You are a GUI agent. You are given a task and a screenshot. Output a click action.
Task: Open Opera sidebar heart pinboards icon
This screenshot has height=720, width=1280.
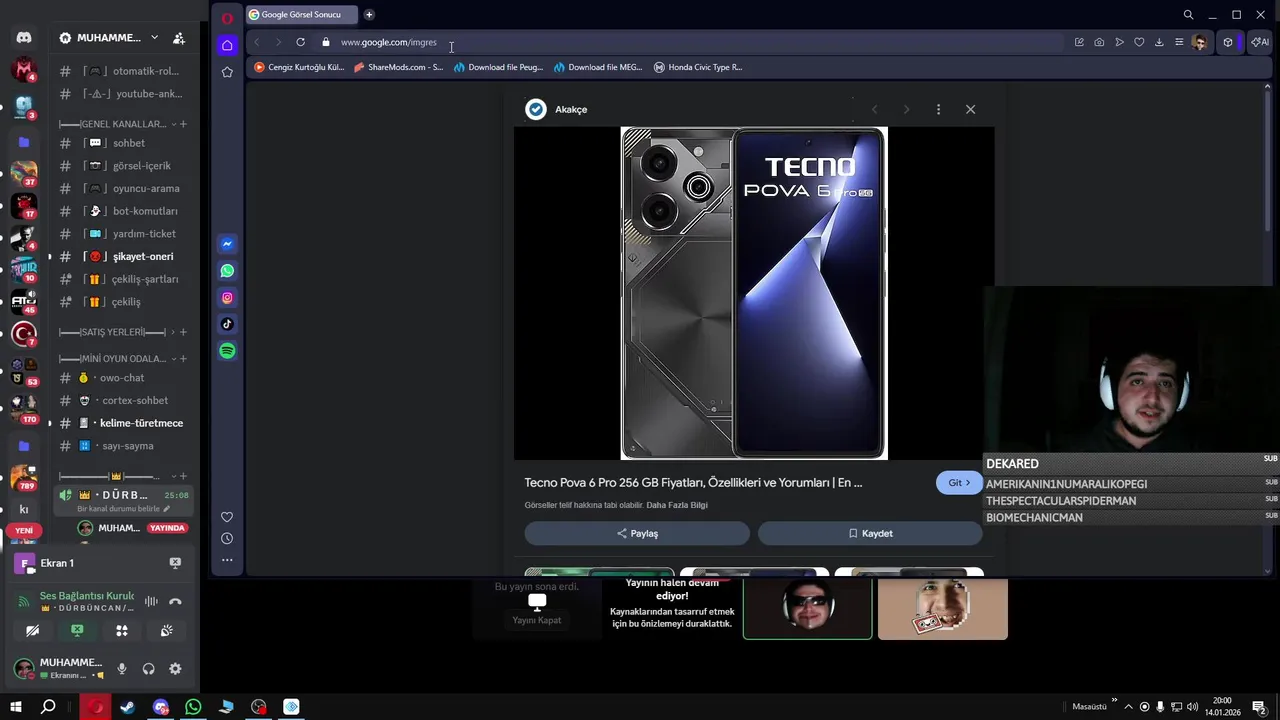227,517
